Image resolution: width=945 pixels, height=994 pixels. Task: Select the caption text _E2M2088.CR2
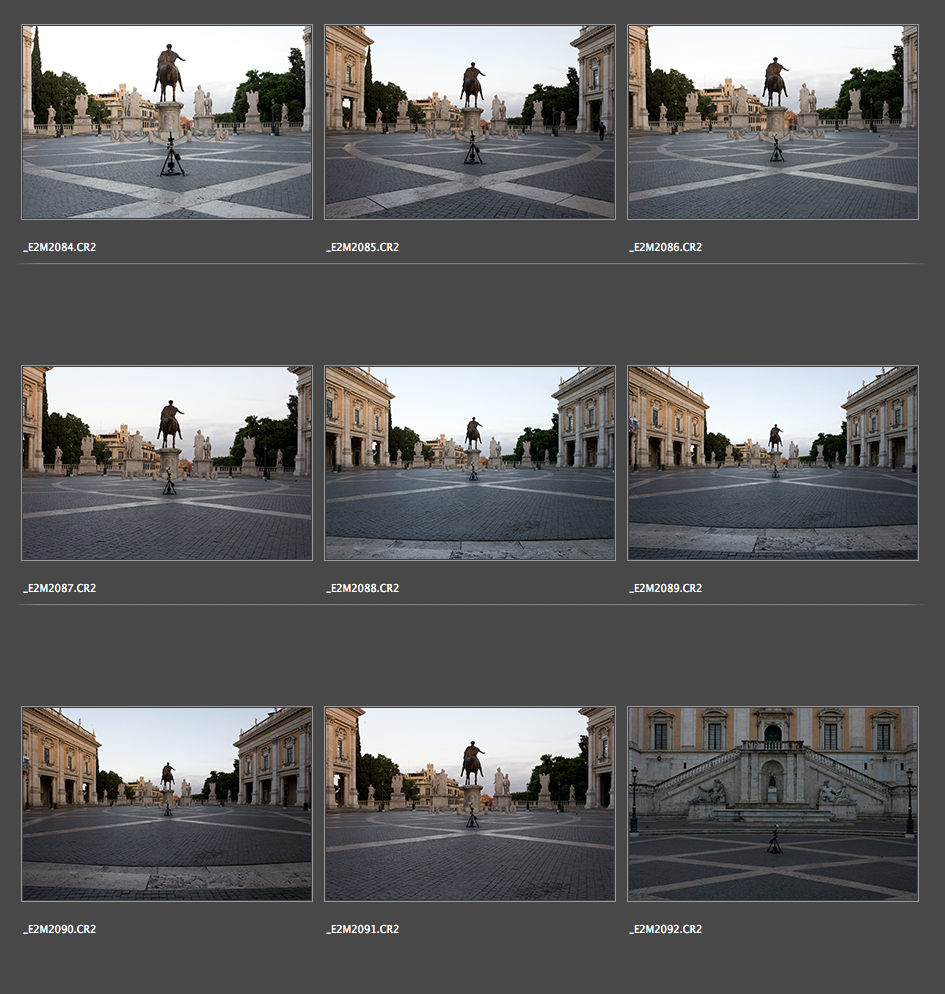pos(363,588)
